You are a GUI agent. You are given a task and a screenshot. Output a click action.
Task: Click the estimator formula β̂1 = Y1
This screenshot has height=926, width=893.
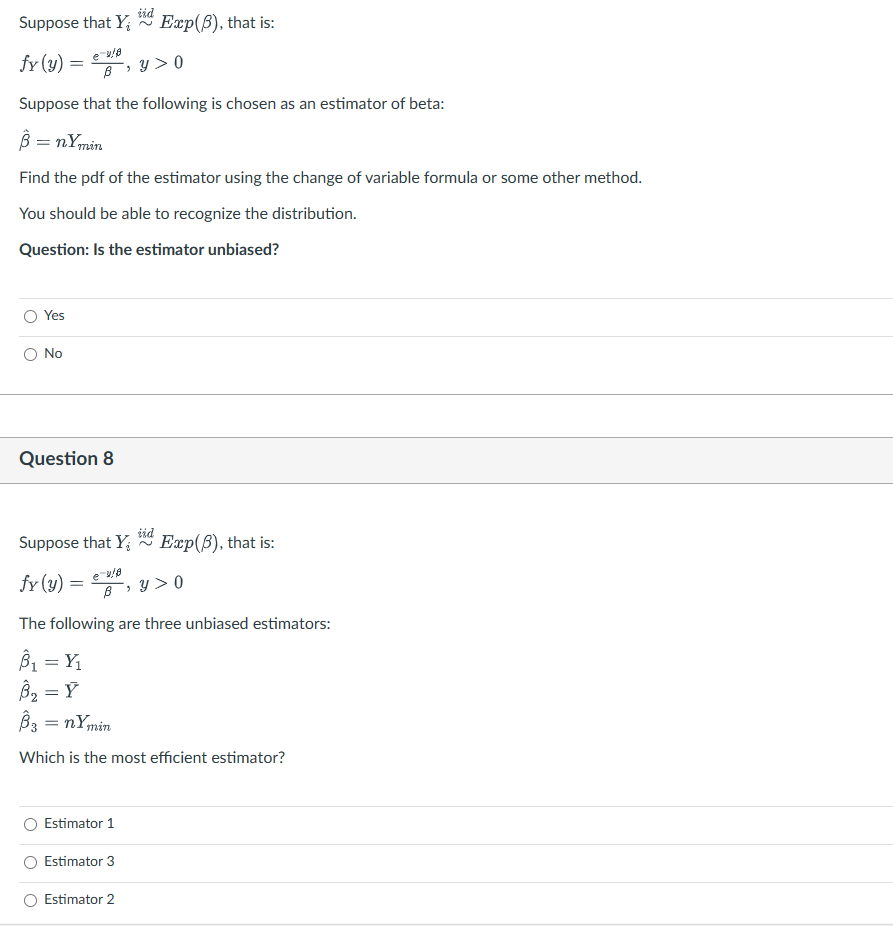(51, 661)
